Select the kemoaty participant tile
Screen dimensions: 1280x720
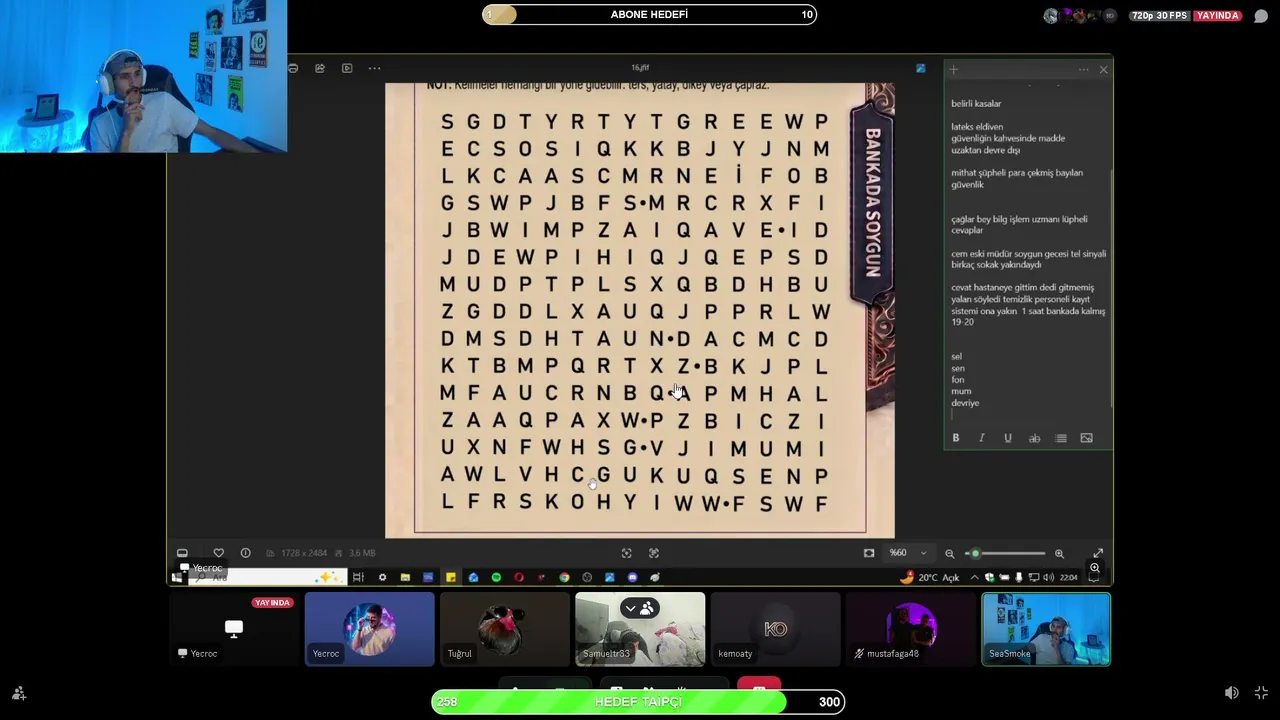click(775, 629)
